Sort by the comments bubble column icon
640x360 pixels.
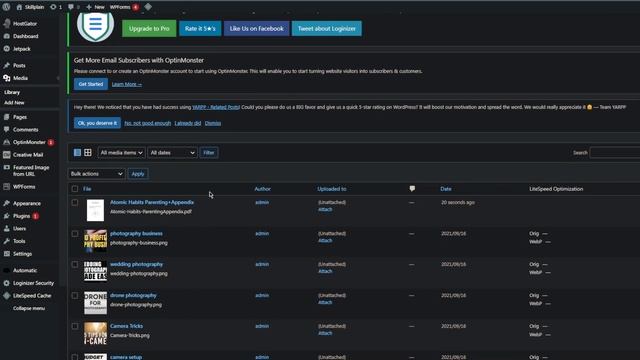pyautogui.click(x=412, y=189)
